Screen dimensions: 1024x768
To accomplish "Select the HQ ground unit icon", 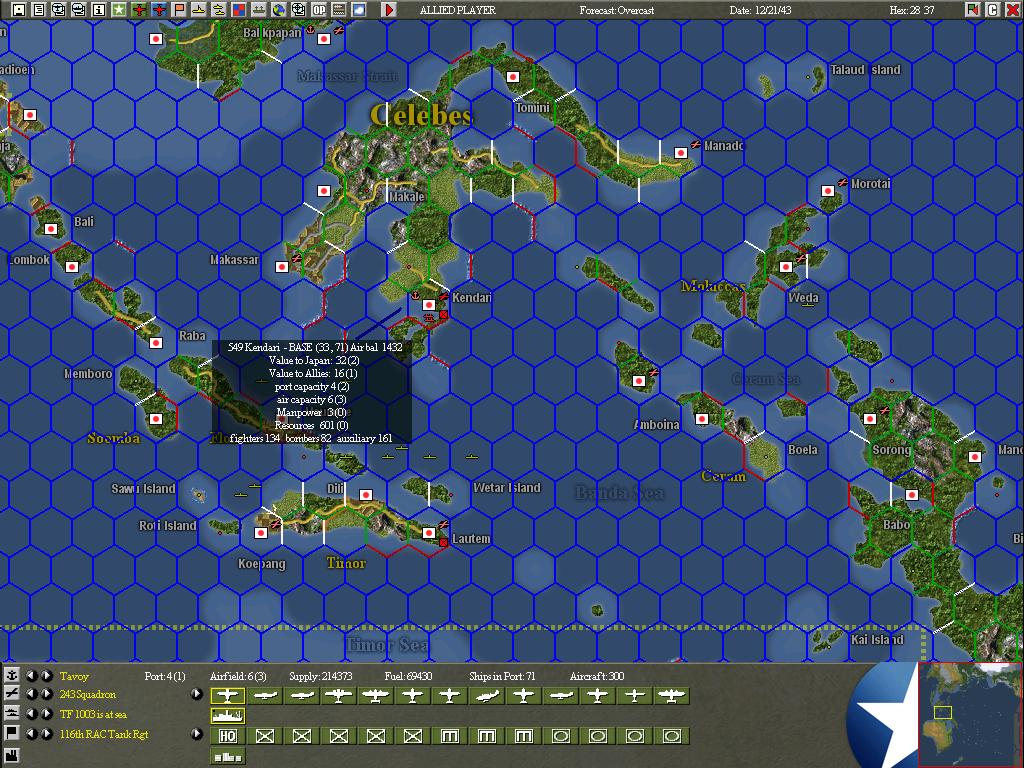I will (x=227, y=736).
